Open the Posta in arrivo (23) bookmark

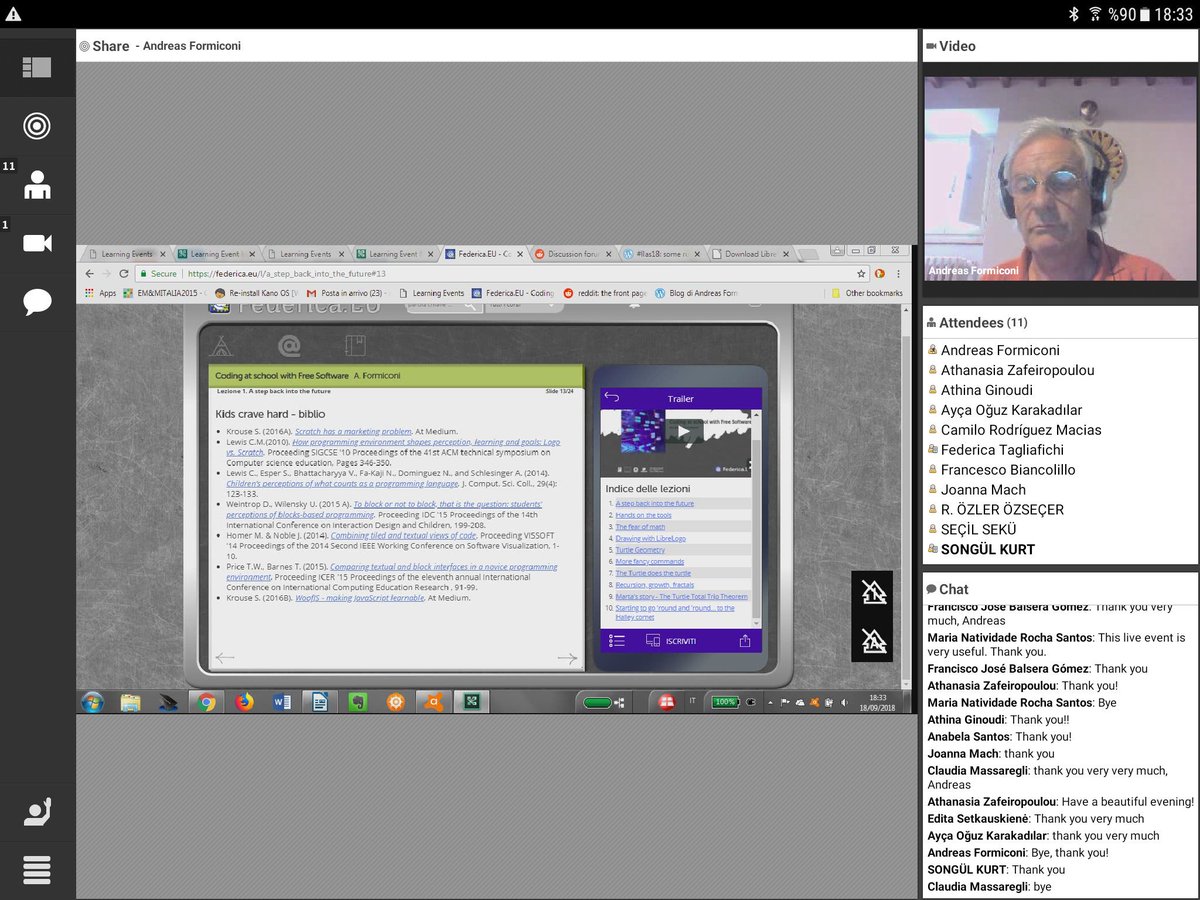coord(348,293)
